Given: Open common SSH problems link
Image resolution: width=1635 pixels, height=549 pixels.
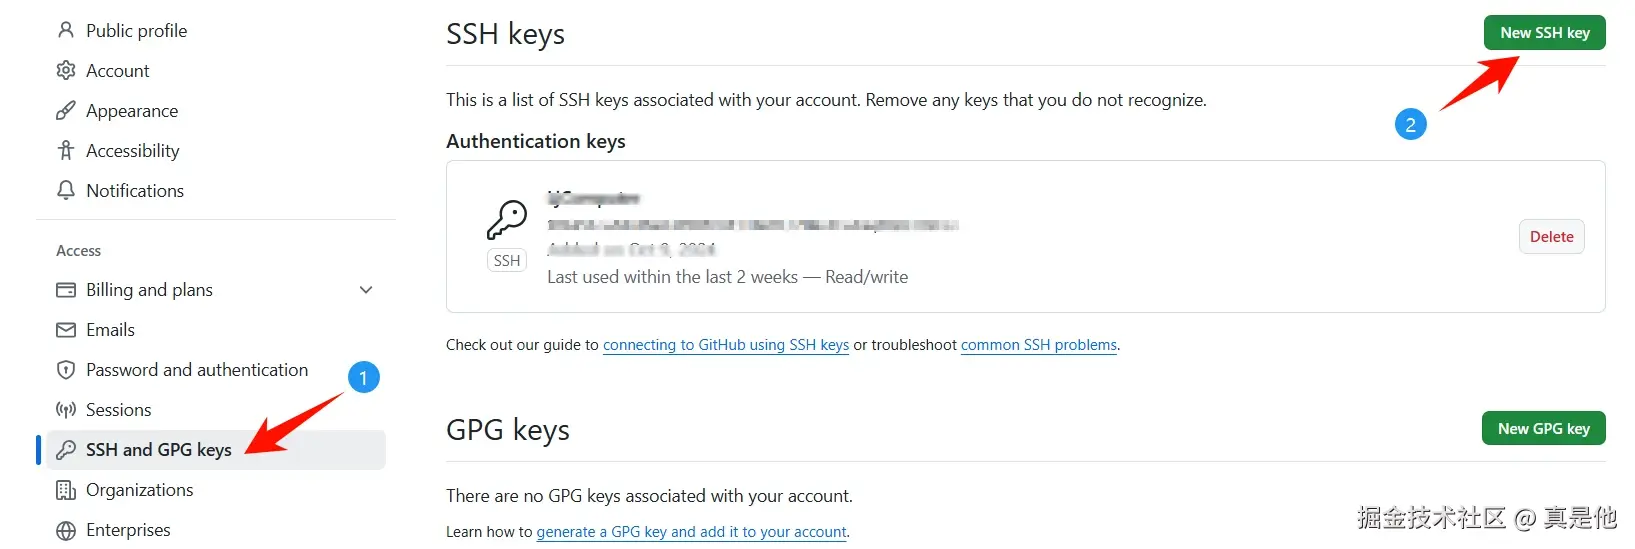Looking at the screenshot, I should tap(1038, 345).
